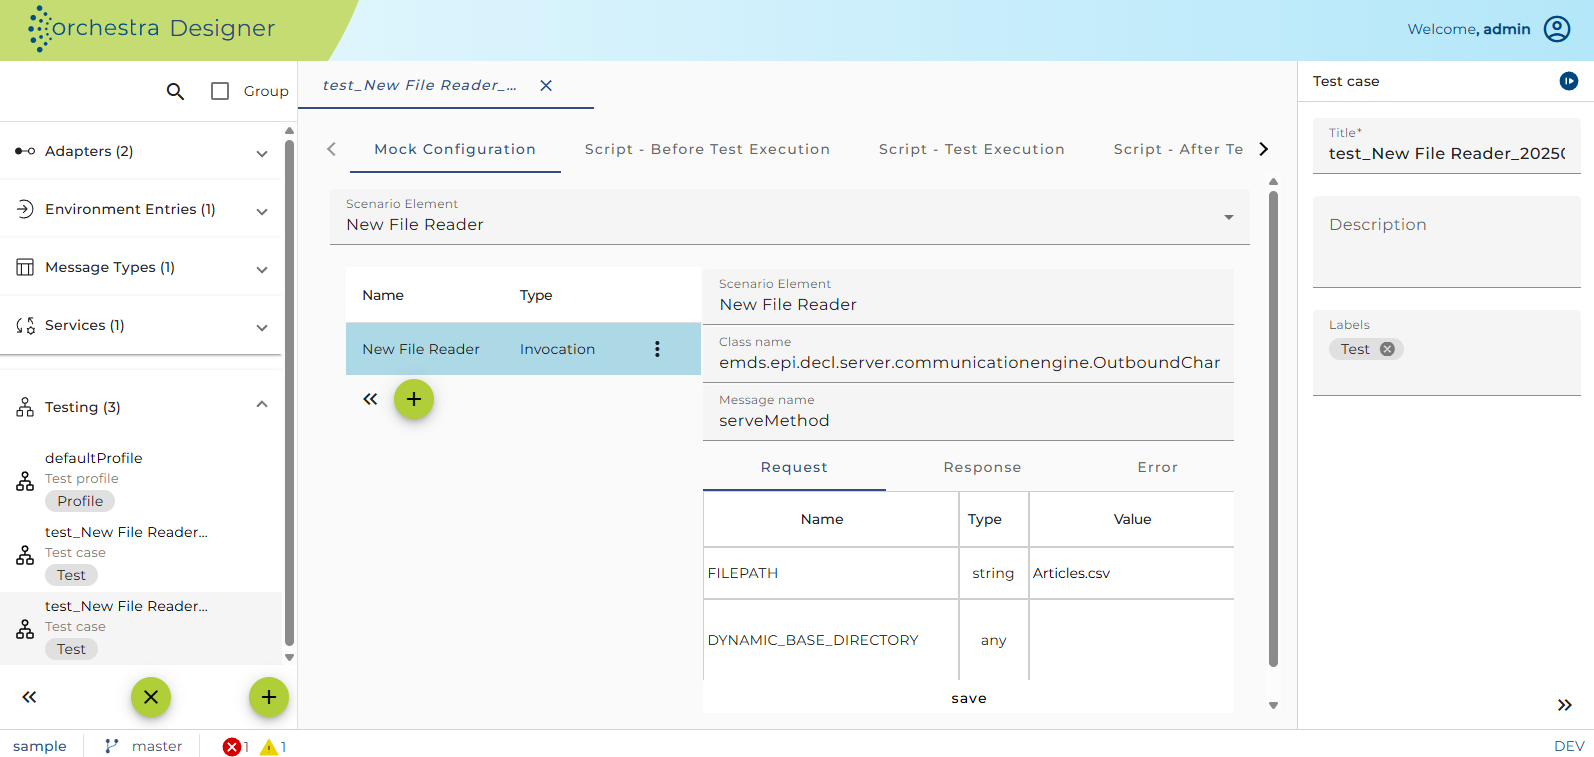The width and height of the screenshot is (1594, 757).
Task: Select the New File Reader Invocation row
Action: pyautogui.click(x=523, y=349)
